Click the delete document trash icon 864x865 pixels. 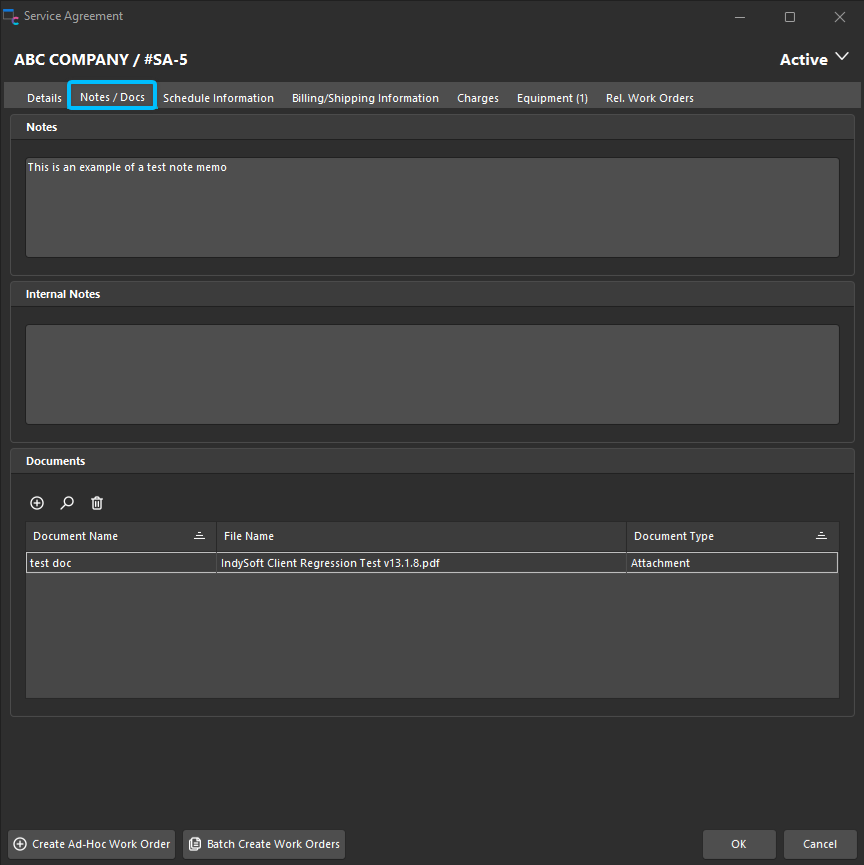(x=97, y=503)
